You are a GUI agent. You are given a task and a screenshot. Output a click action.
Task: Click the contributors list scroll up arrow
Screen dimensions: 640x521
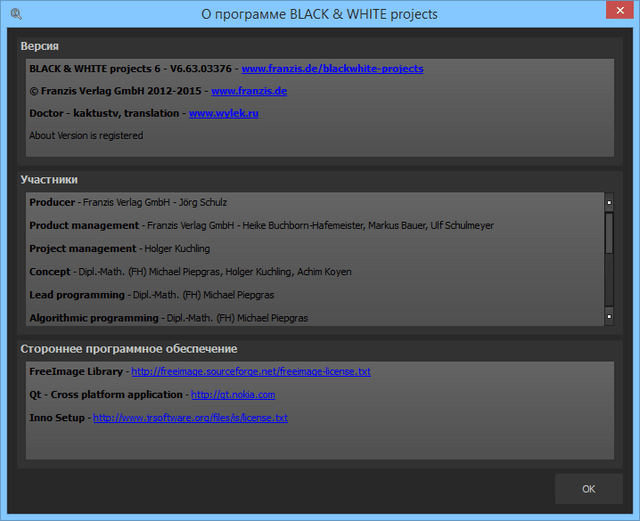(x=609, y=202)
